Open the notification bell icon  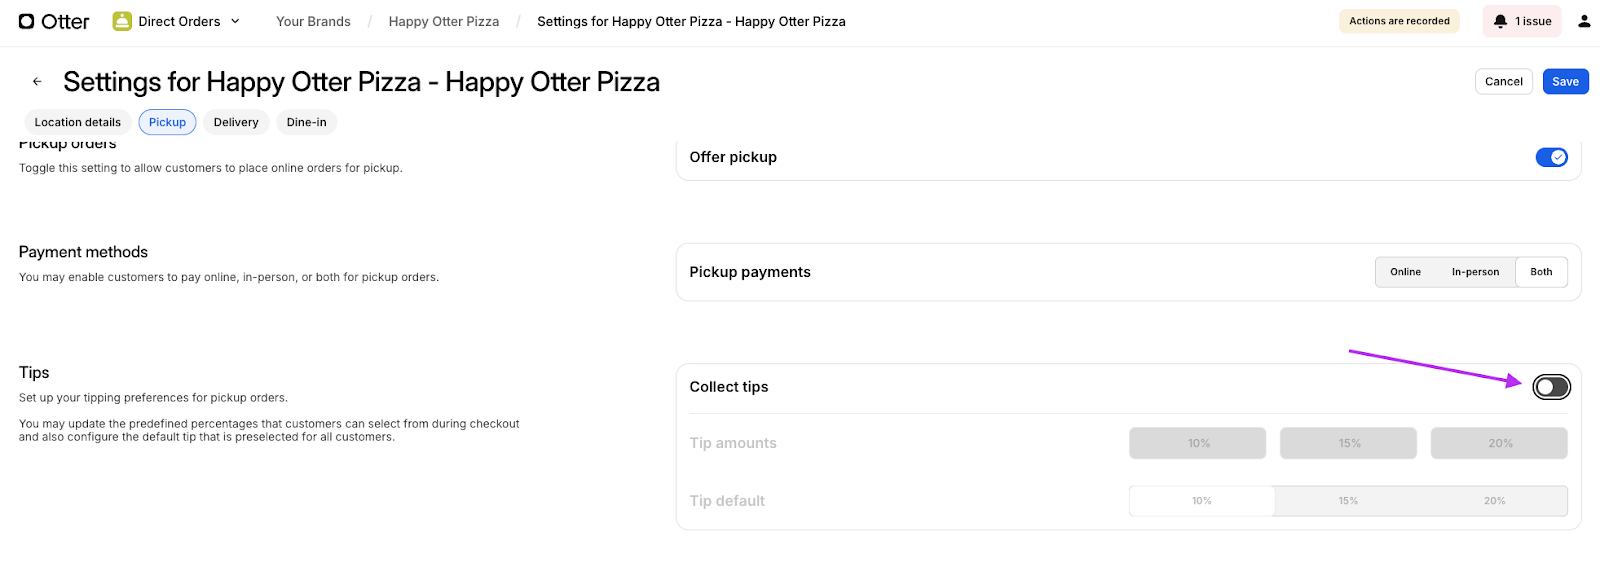click(x=1500, y=21)
